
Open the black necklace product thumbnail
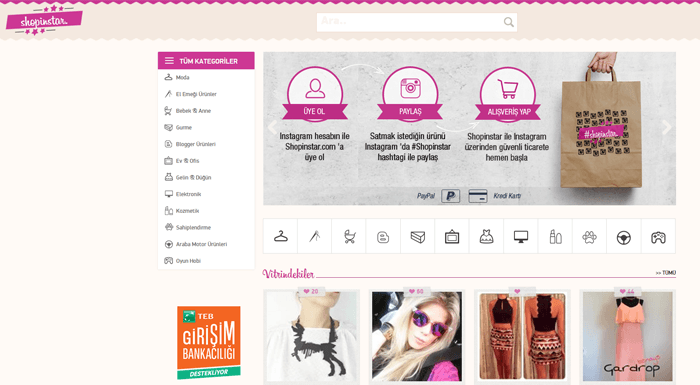312,337
